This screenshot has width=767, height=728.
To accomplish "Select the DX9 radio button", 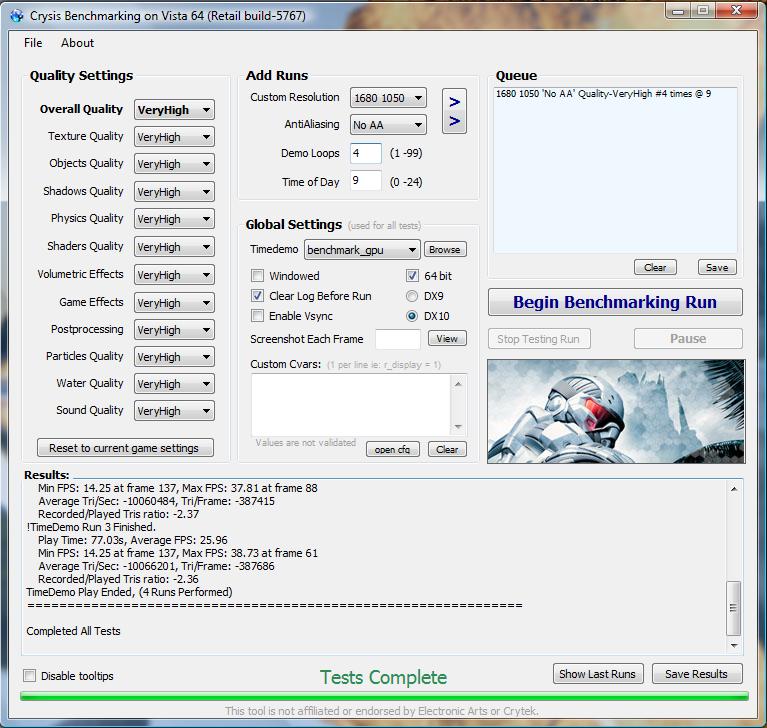I will point(412,296).
